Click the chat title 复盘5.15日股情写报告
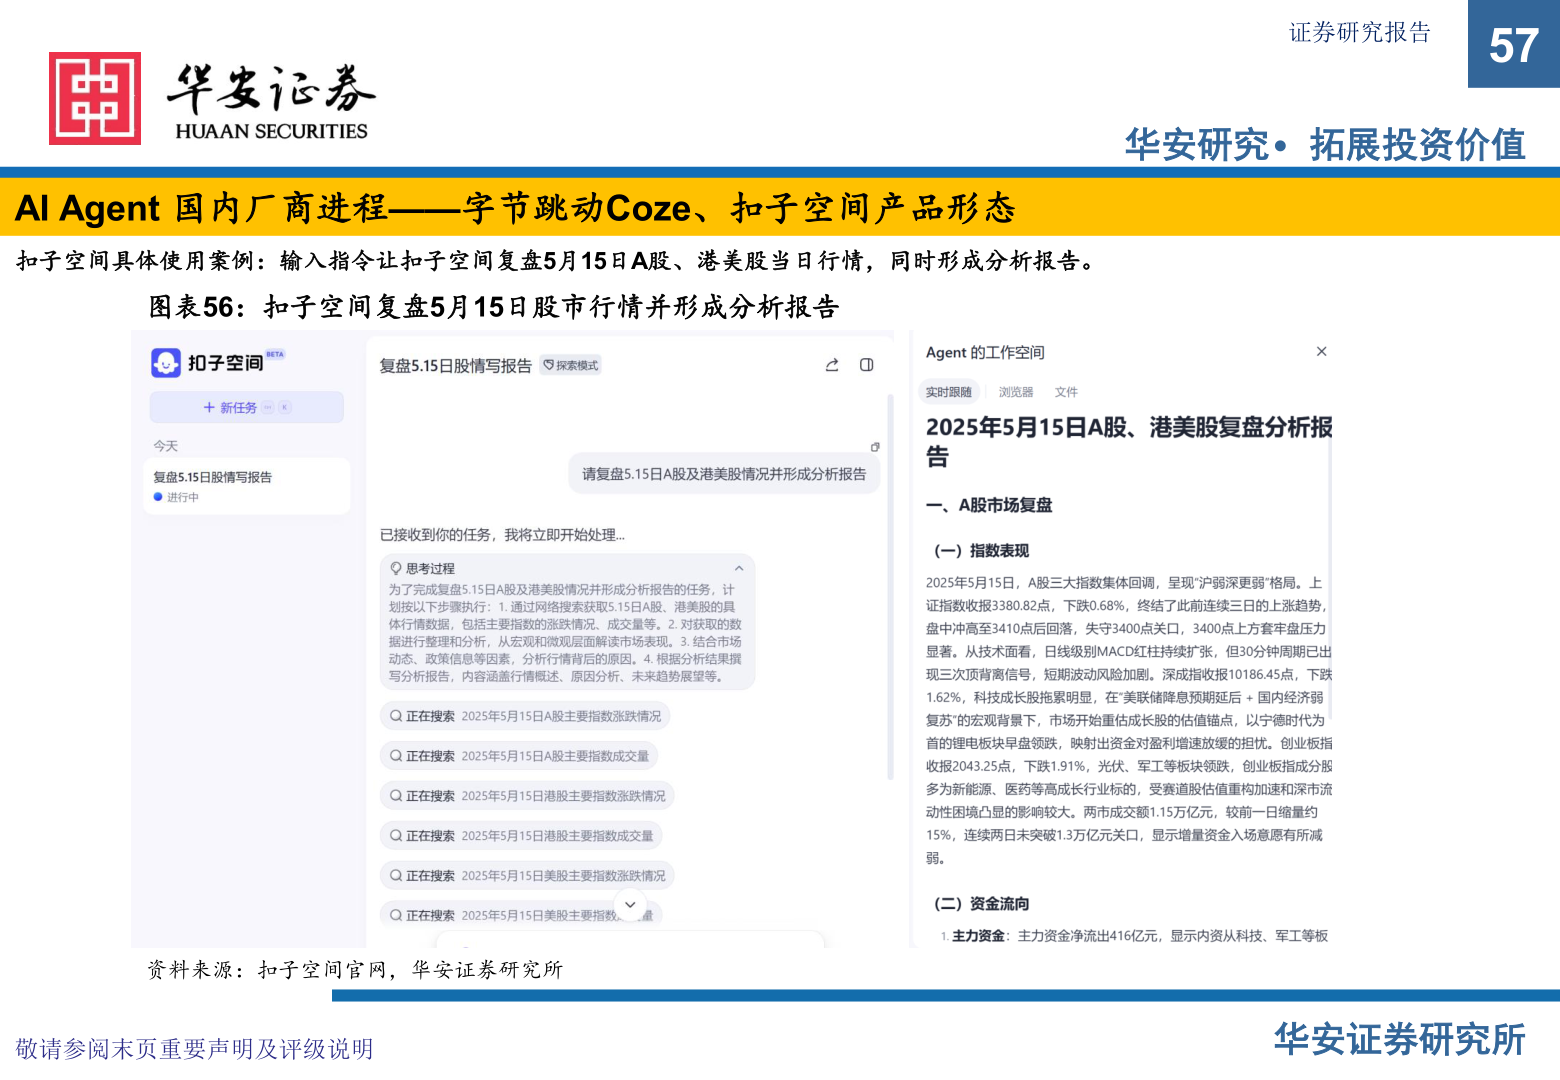This screenshot has width=1560, height=1080. 455,366
